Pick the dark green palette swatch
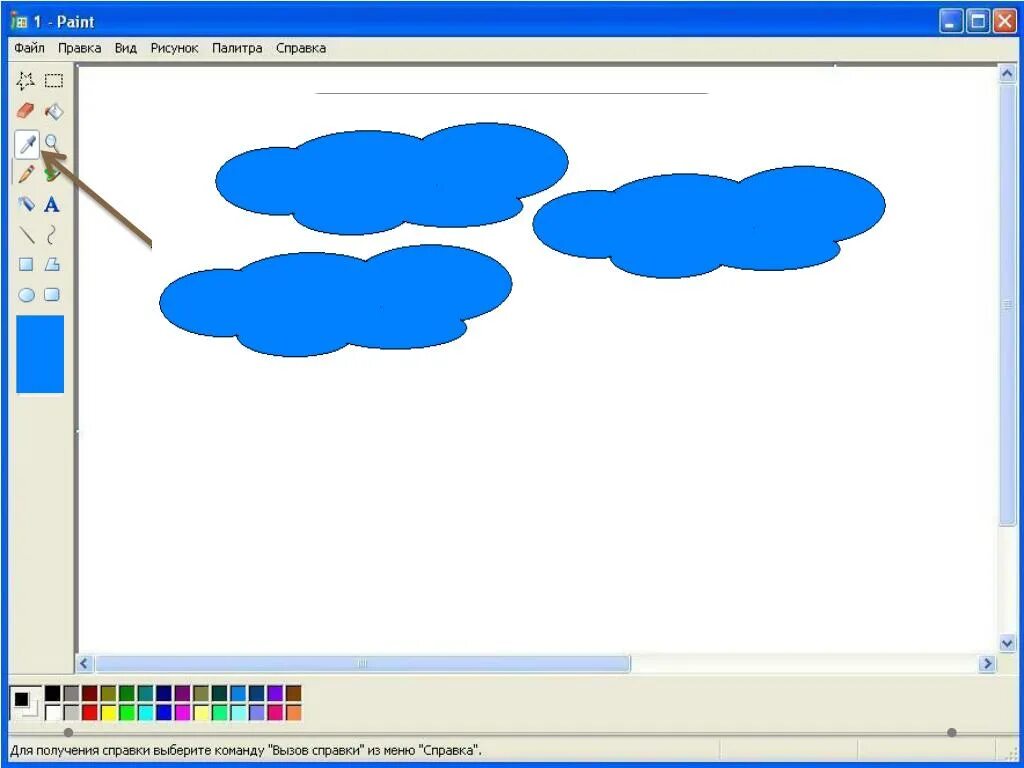The width and height of the screenshot is (1024, 768). click(x=127, y=693)
